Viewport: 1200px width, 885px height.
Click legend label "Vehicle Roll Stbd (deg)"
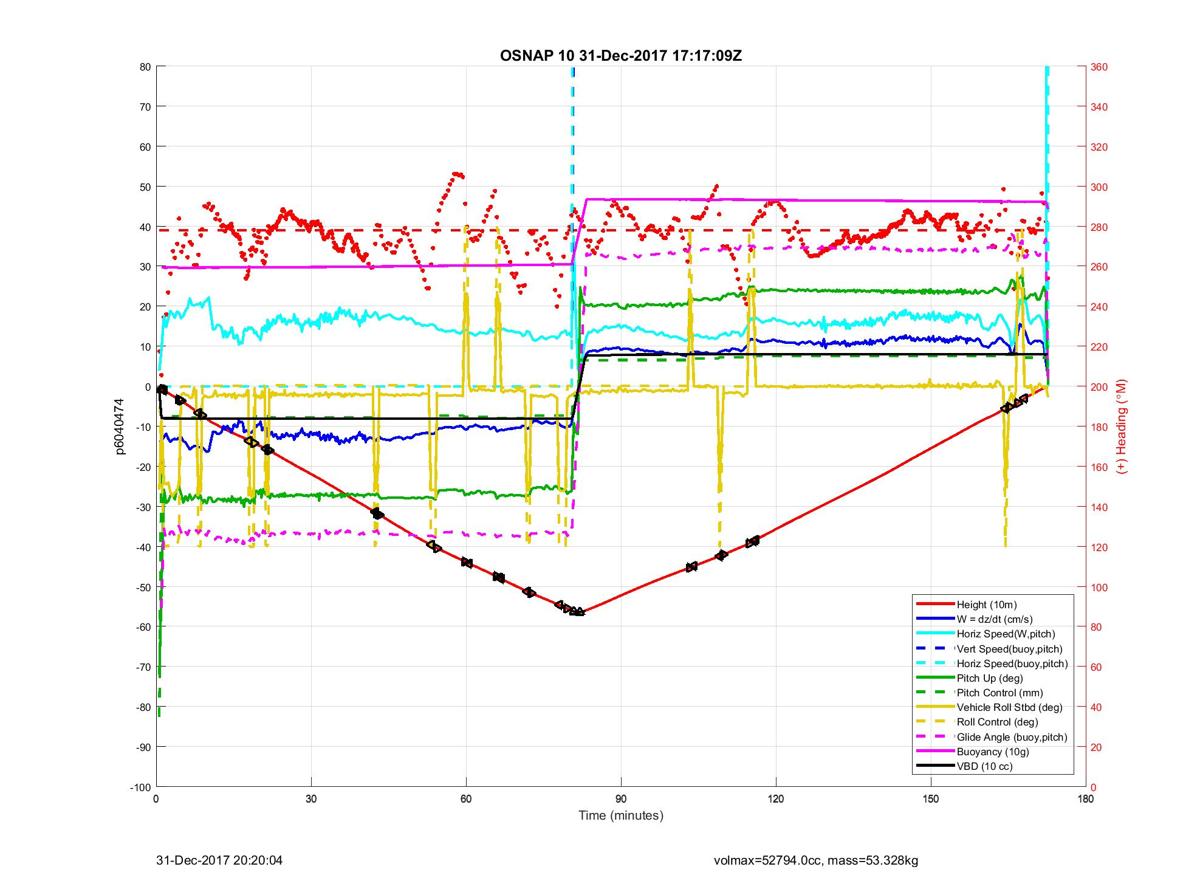[x=1010, y=708]
